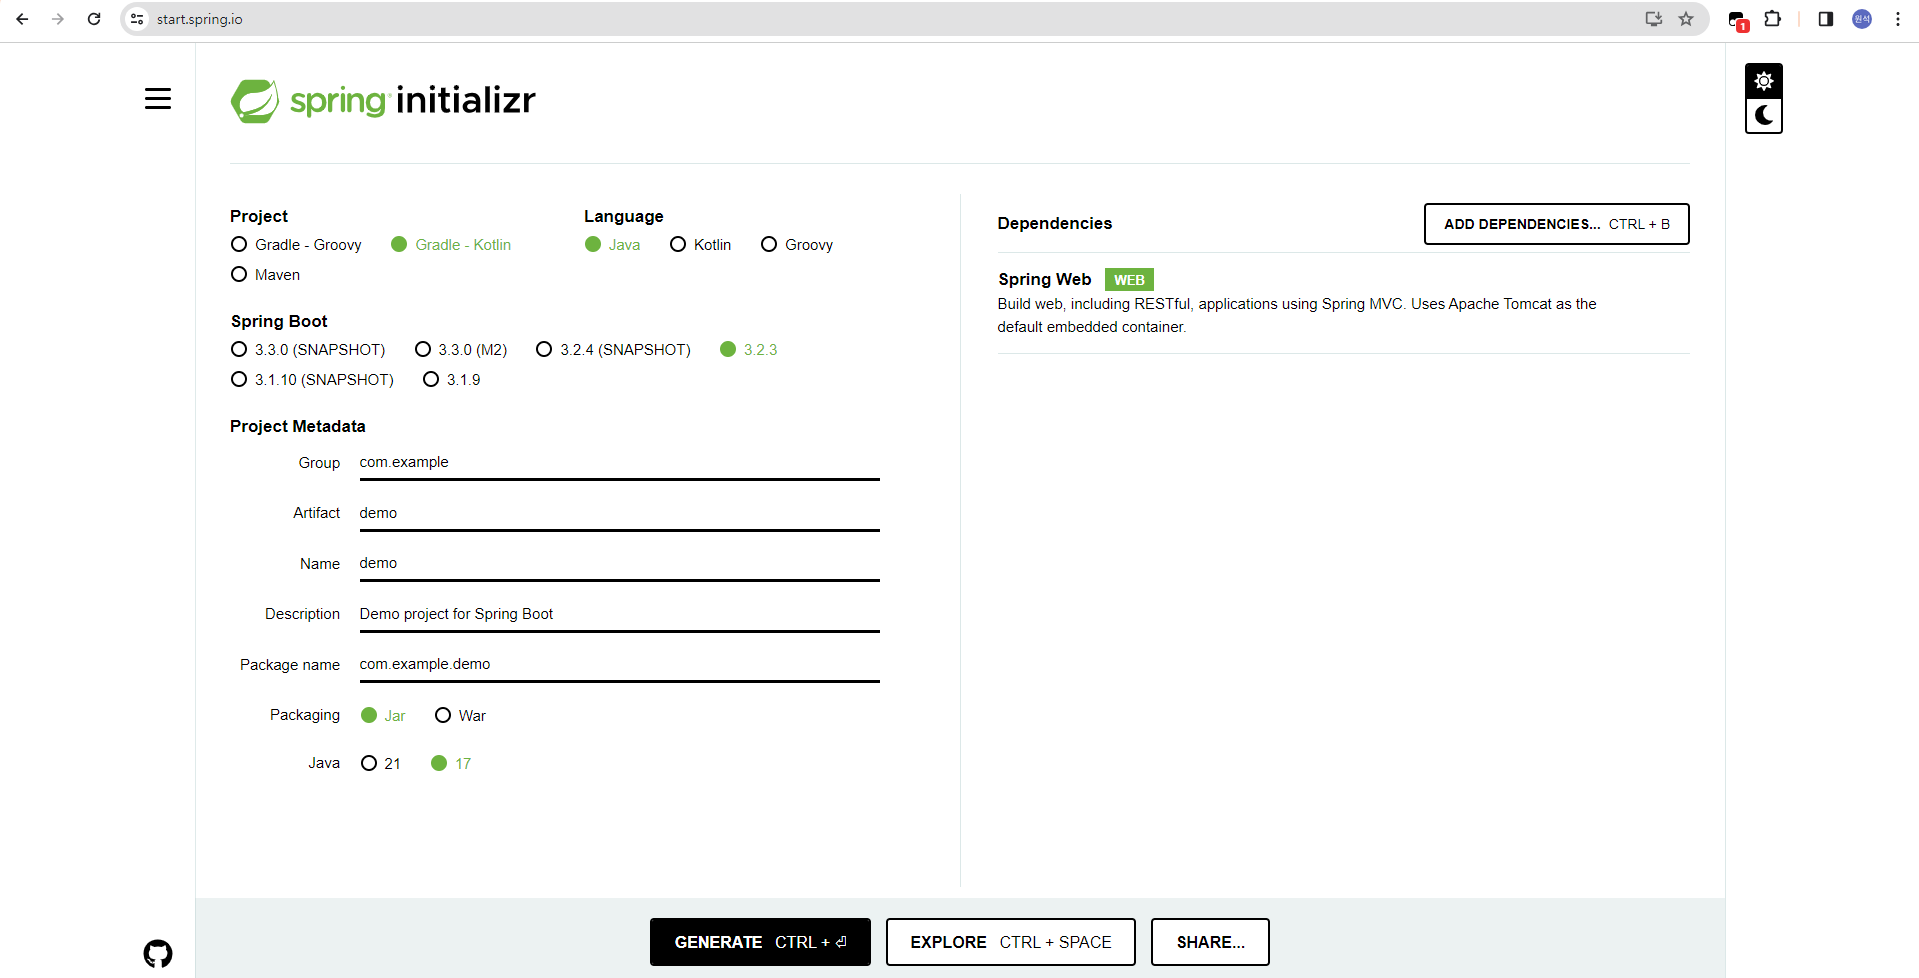
Task: Click the Generate button
Action: coord(760,942)
